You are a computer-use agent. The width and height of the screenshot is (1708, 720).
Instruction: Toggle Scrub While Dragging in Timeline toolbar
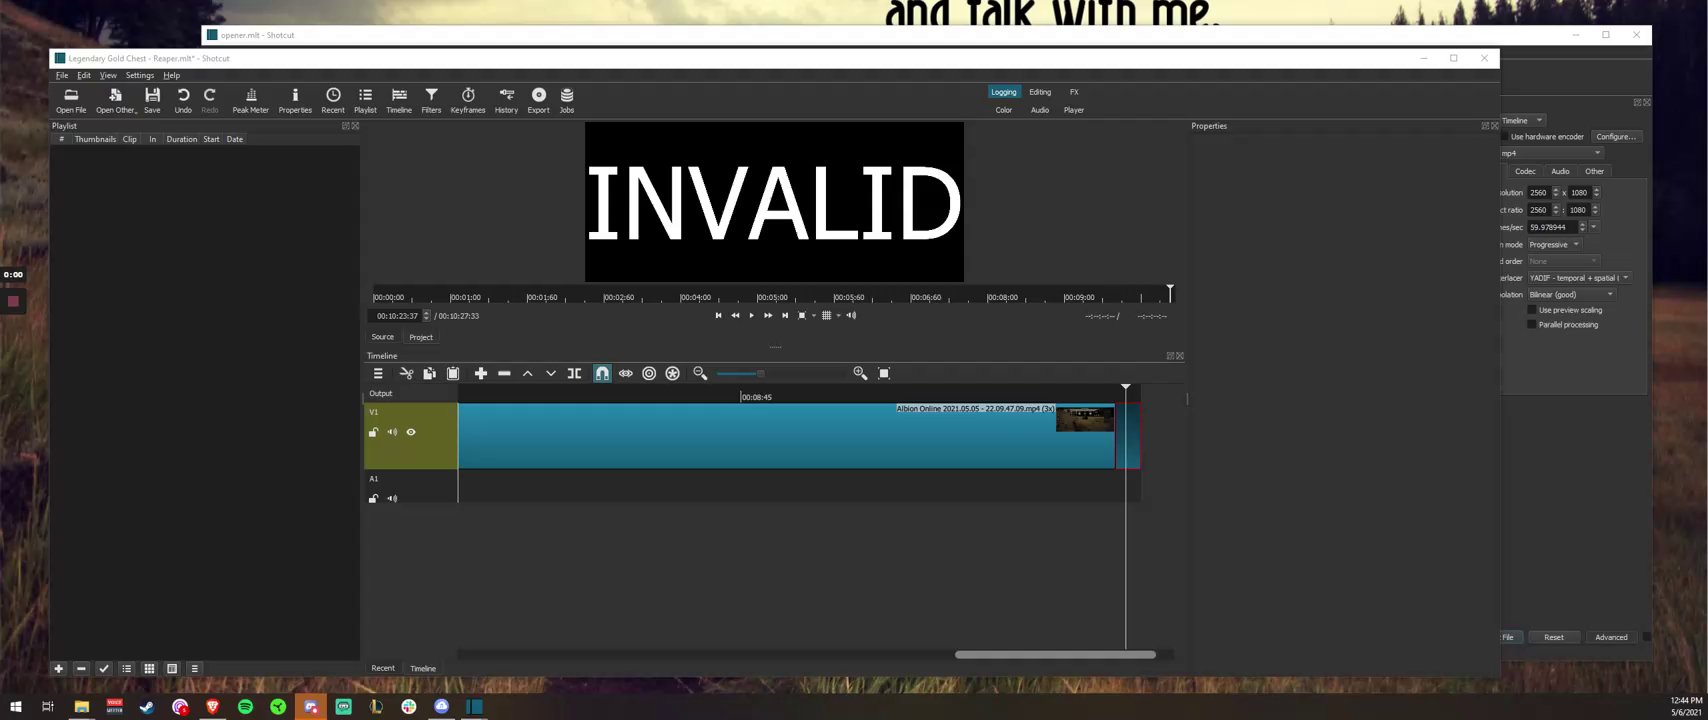(625, 373)
